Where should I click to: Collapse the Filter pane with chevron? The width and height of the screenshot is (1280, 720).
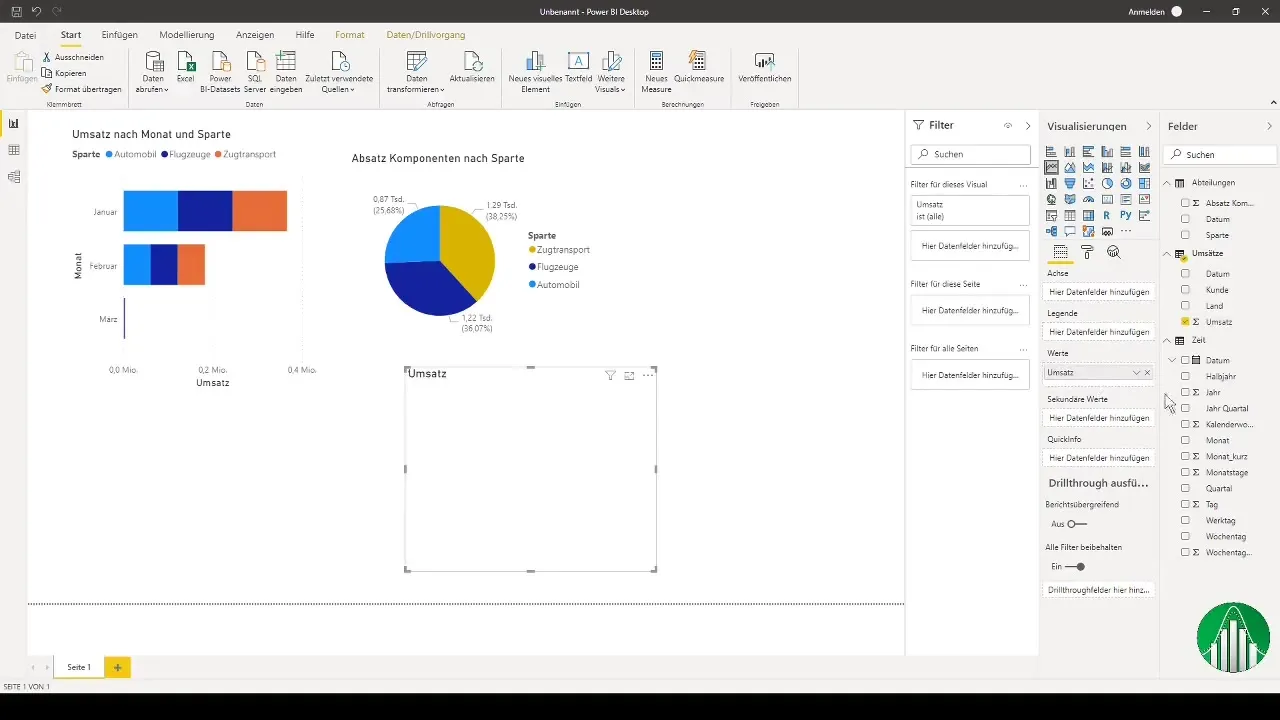[x=1028, y=126]
